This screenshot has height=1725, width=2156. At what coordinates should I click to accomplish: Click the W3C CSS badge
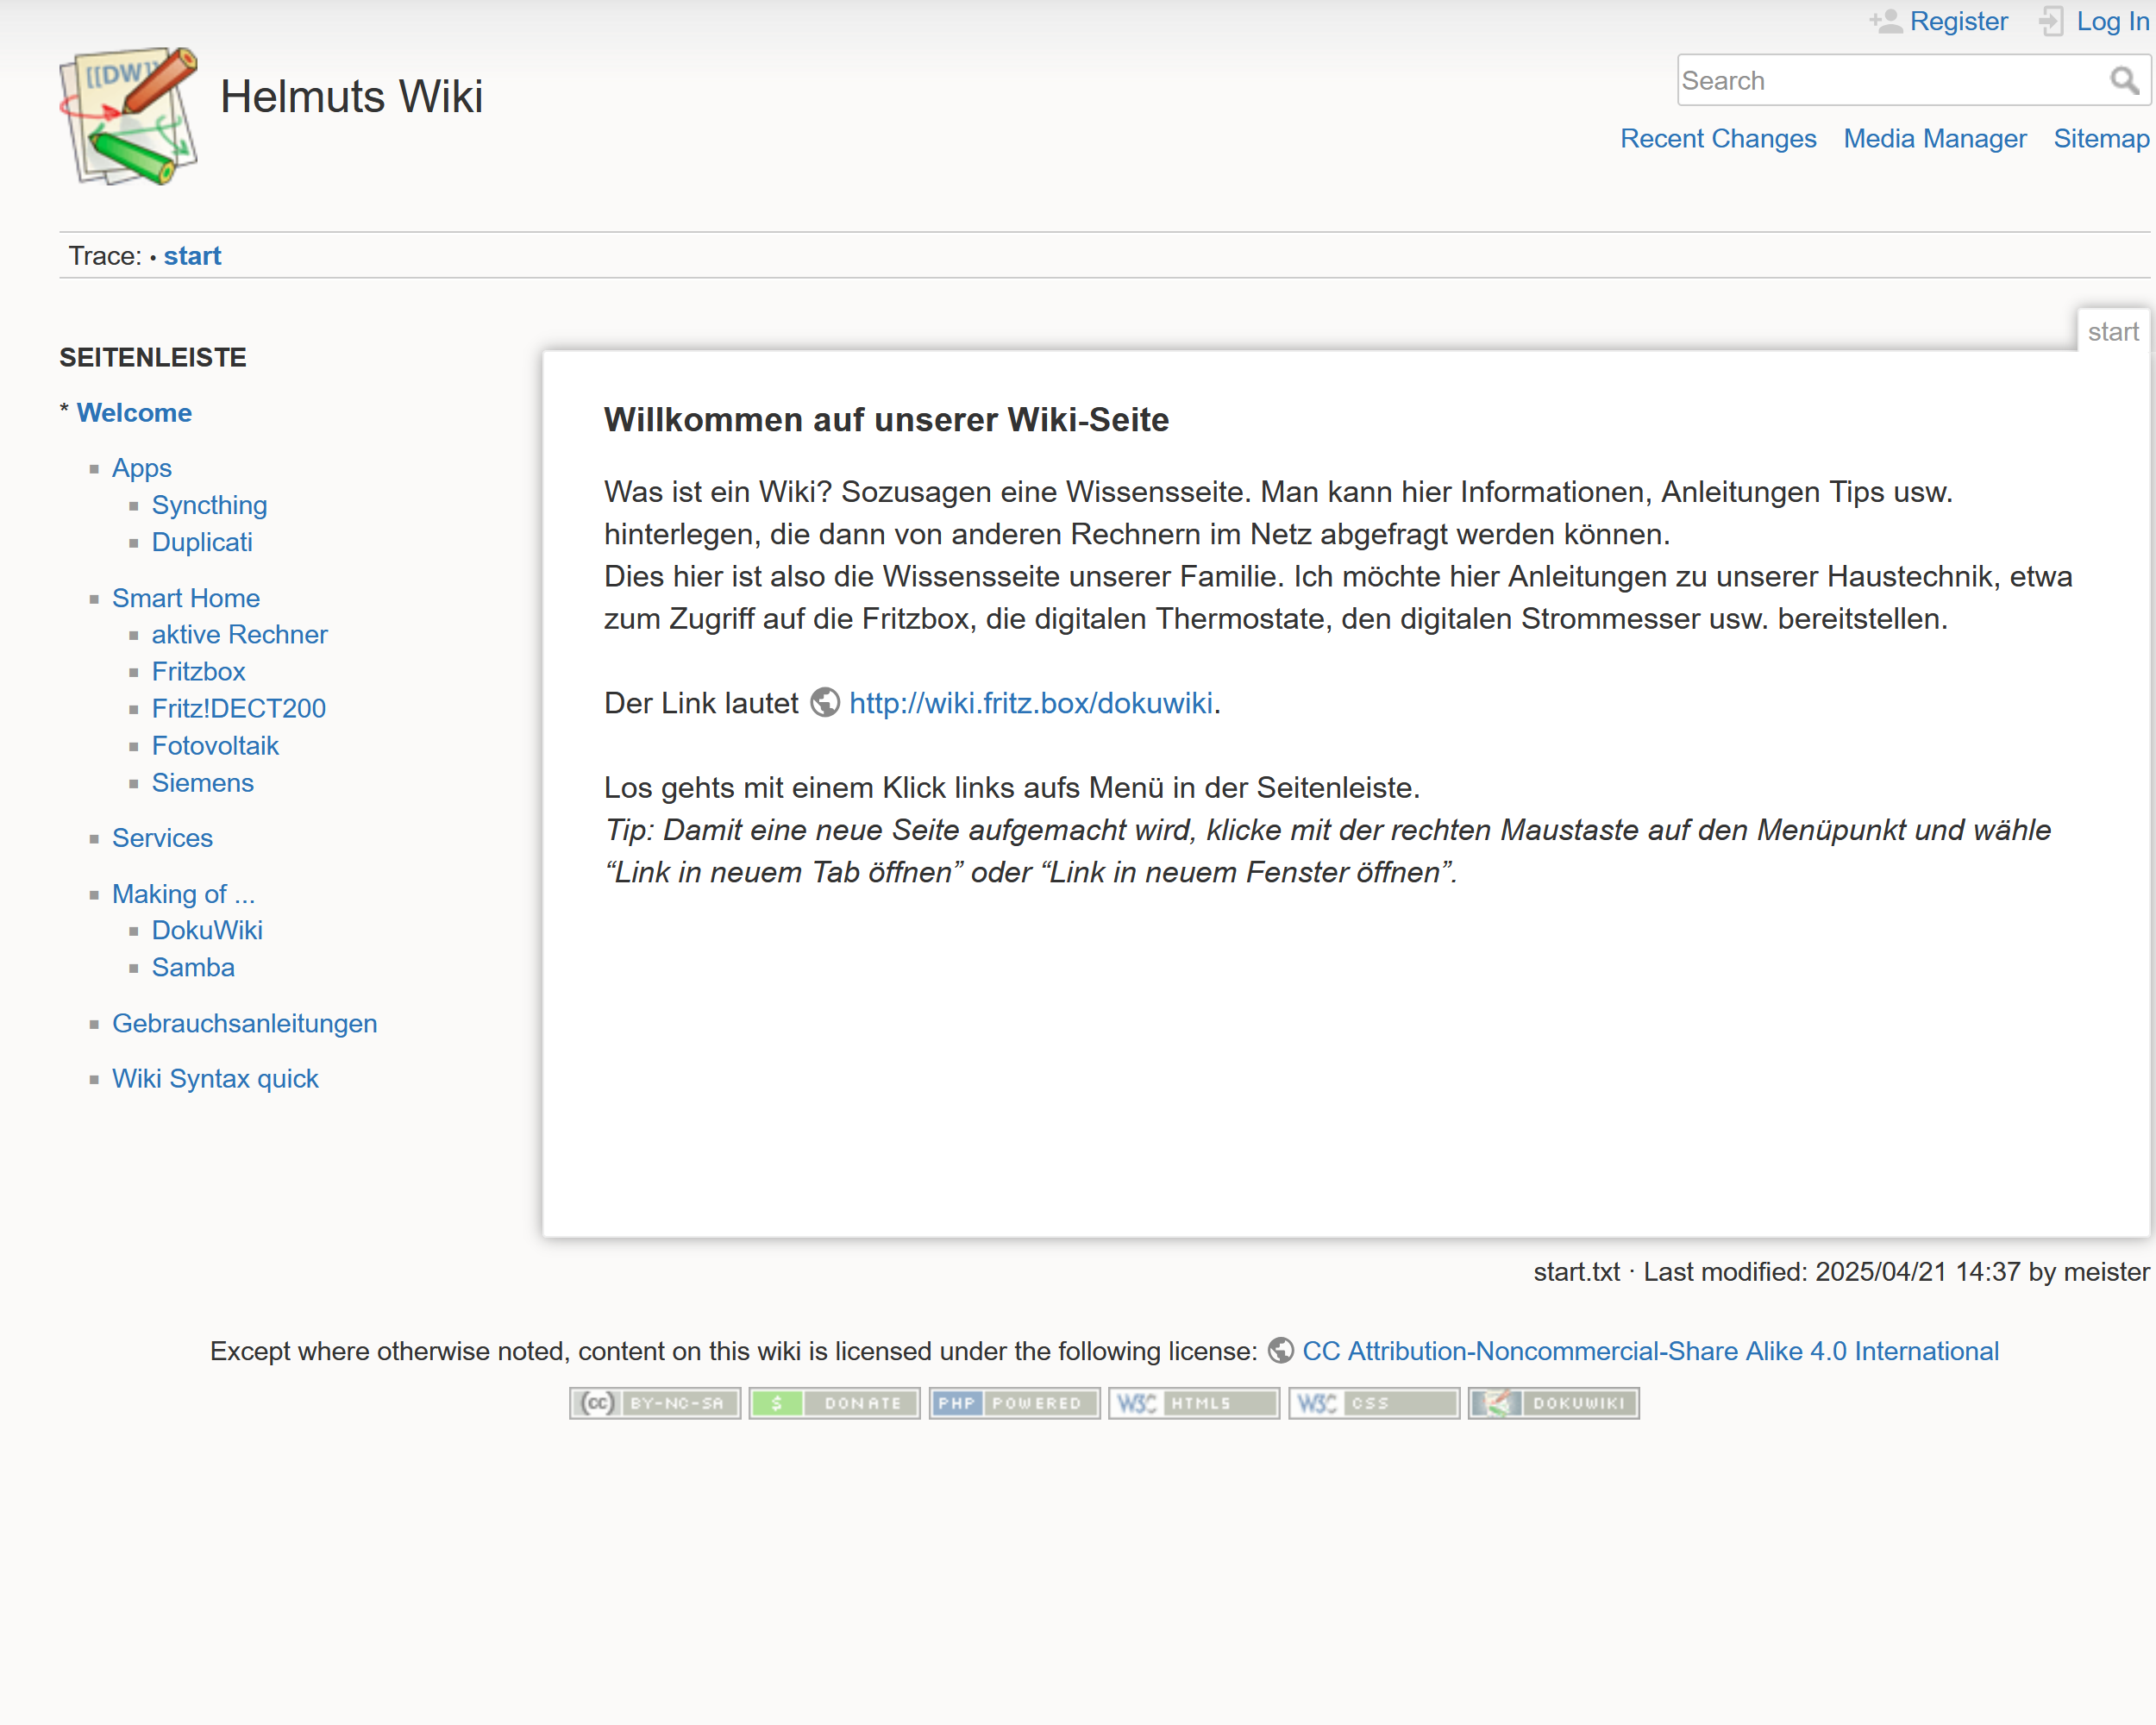1372,1403
